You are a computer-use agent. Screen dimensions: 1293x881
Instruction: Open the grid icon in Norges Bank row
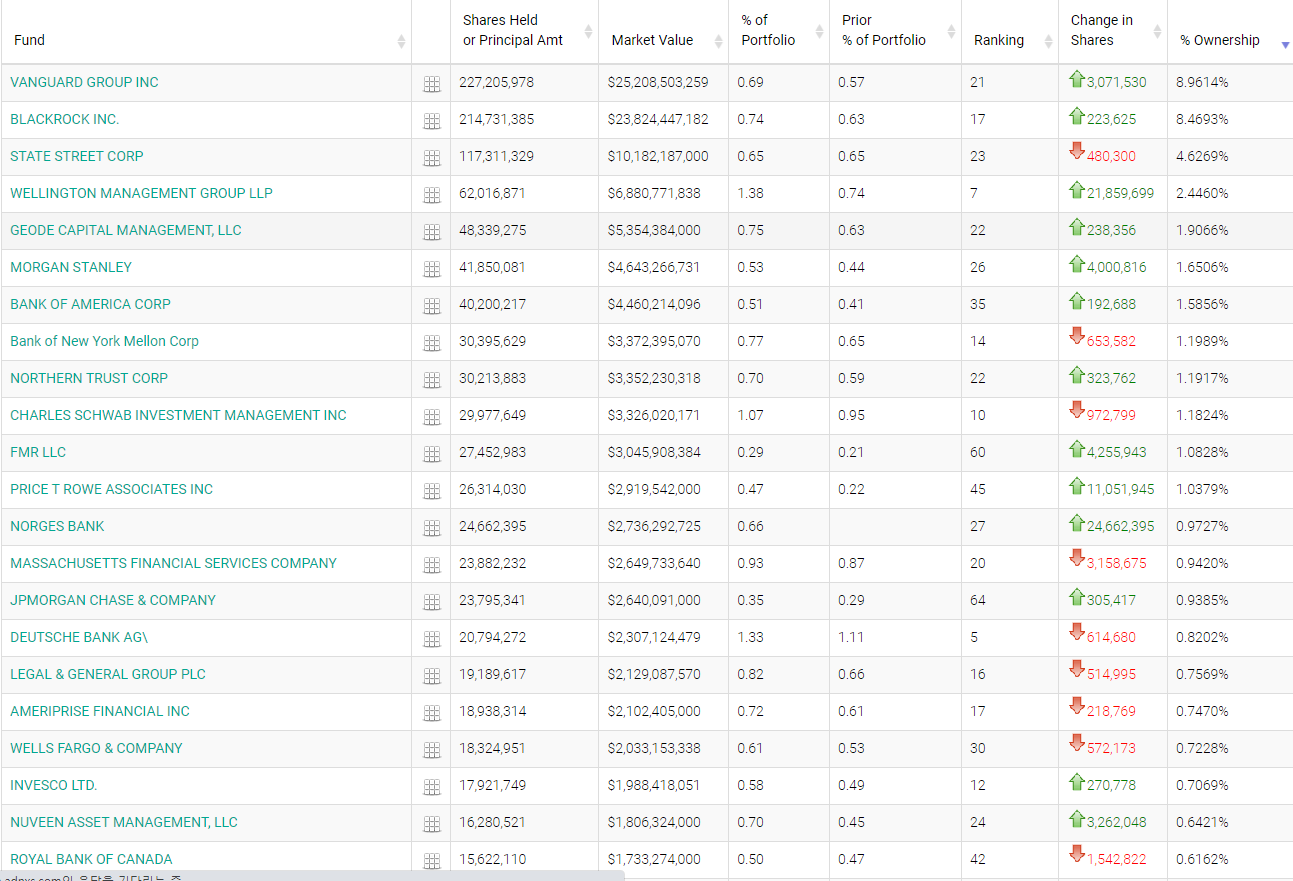click(432, 528)
